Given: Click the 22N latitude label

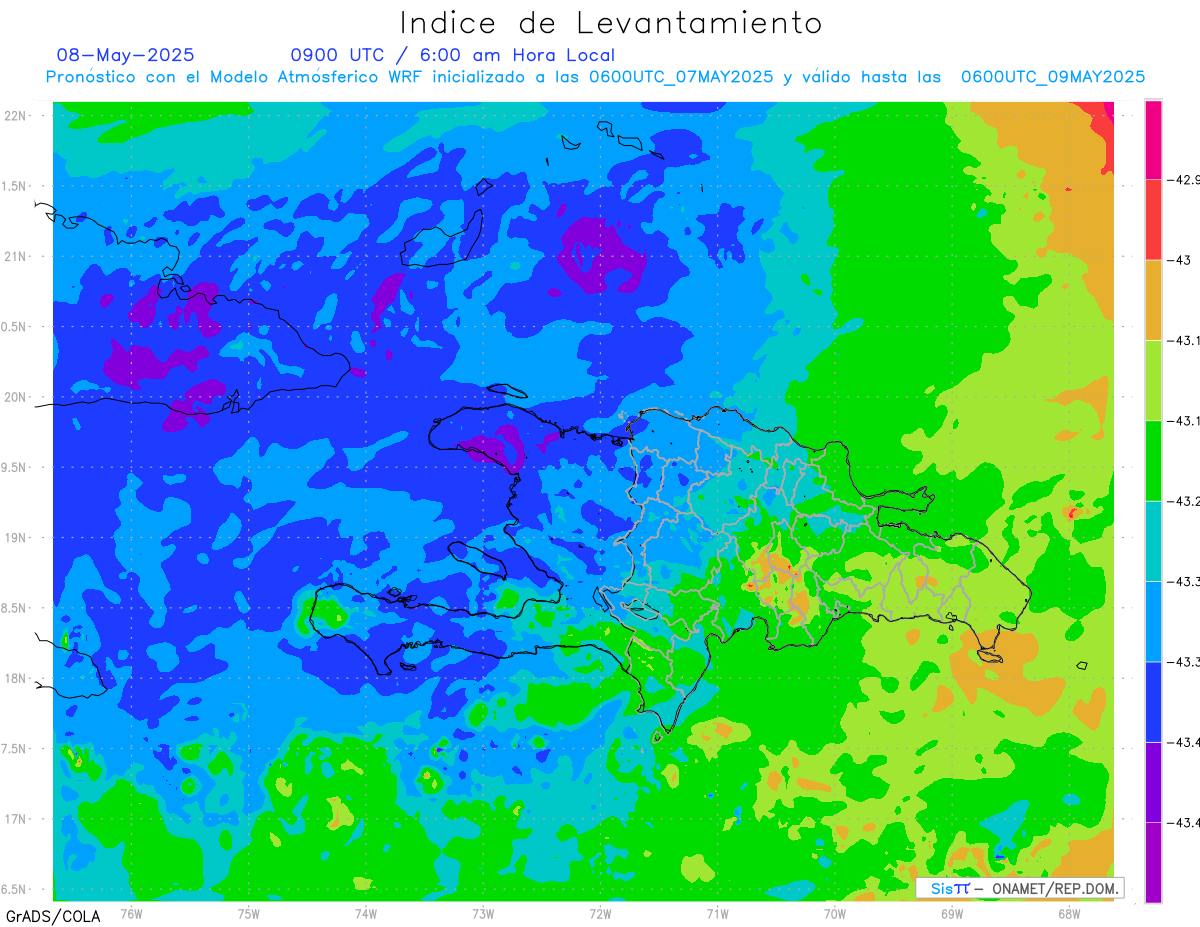Looking at the screenshot, I should [x=17, y=115].
